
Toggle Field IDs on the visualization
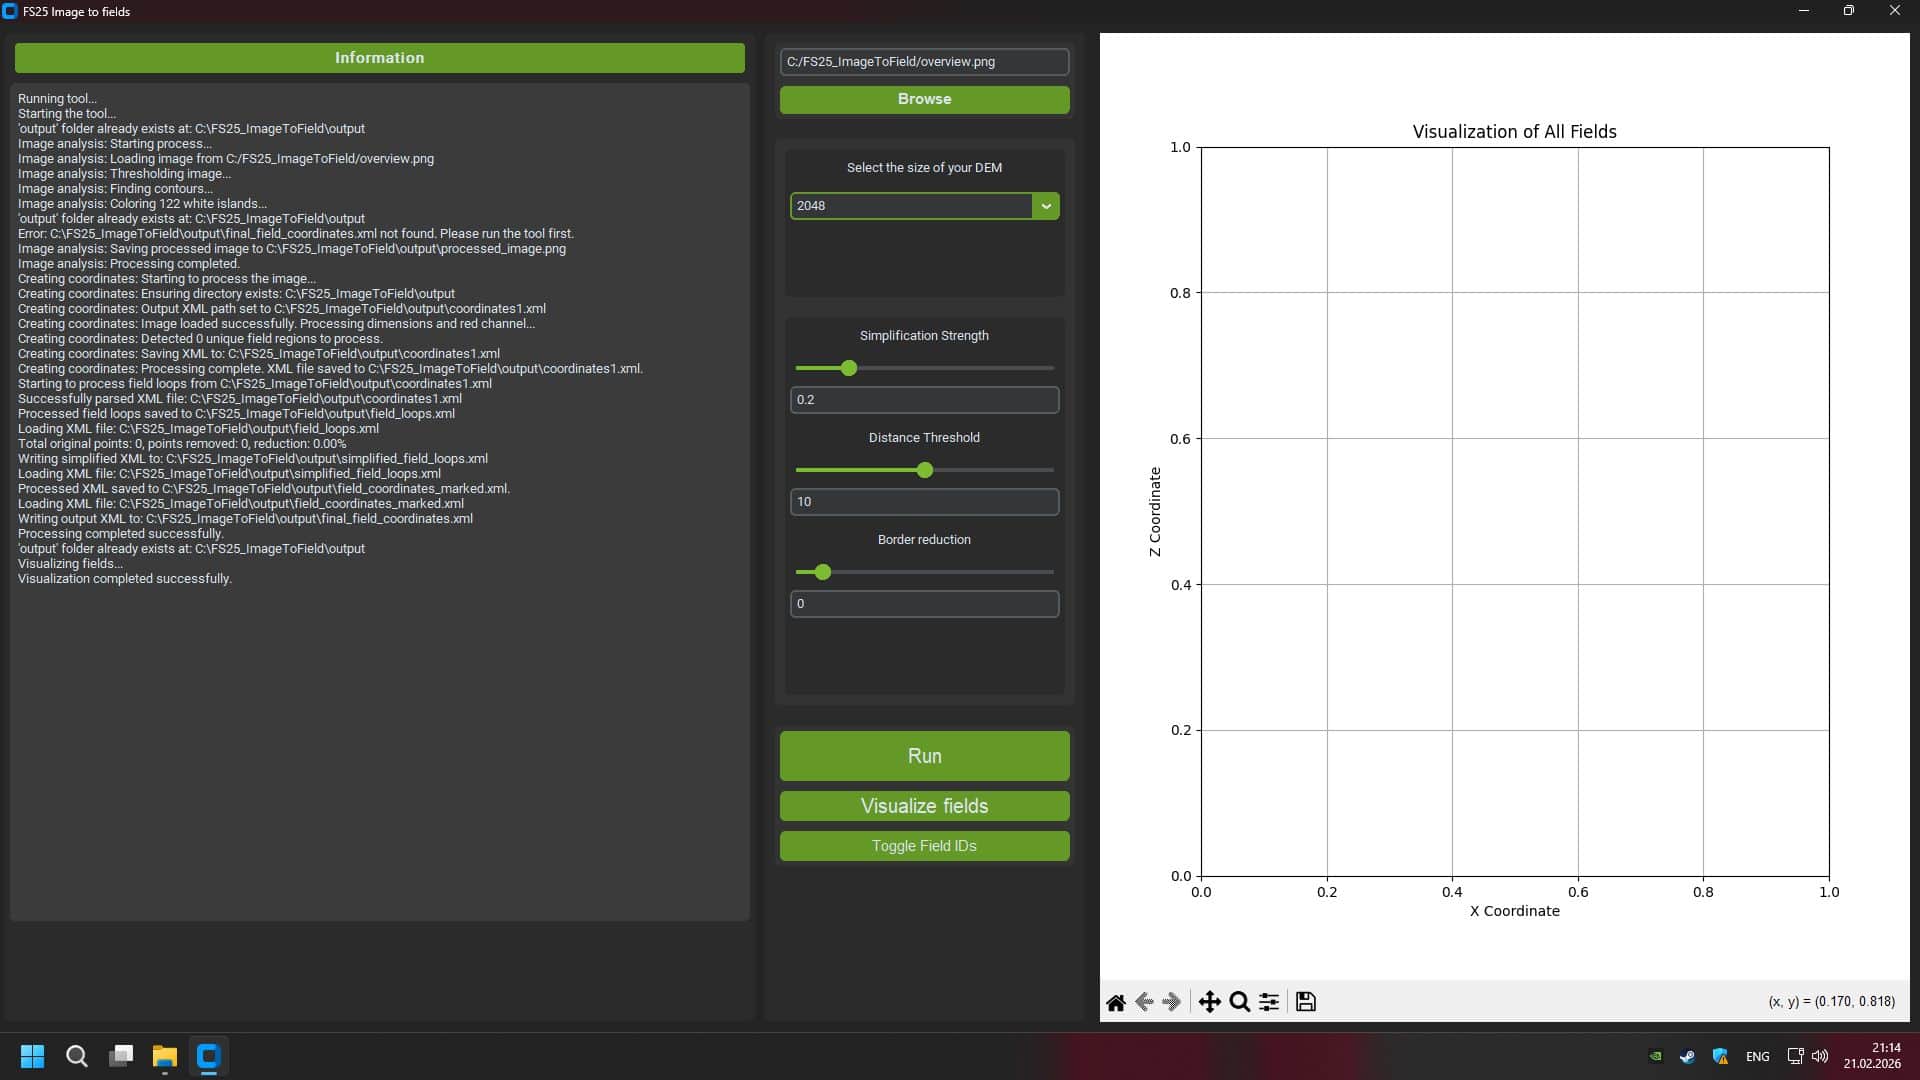click(923, 845)
